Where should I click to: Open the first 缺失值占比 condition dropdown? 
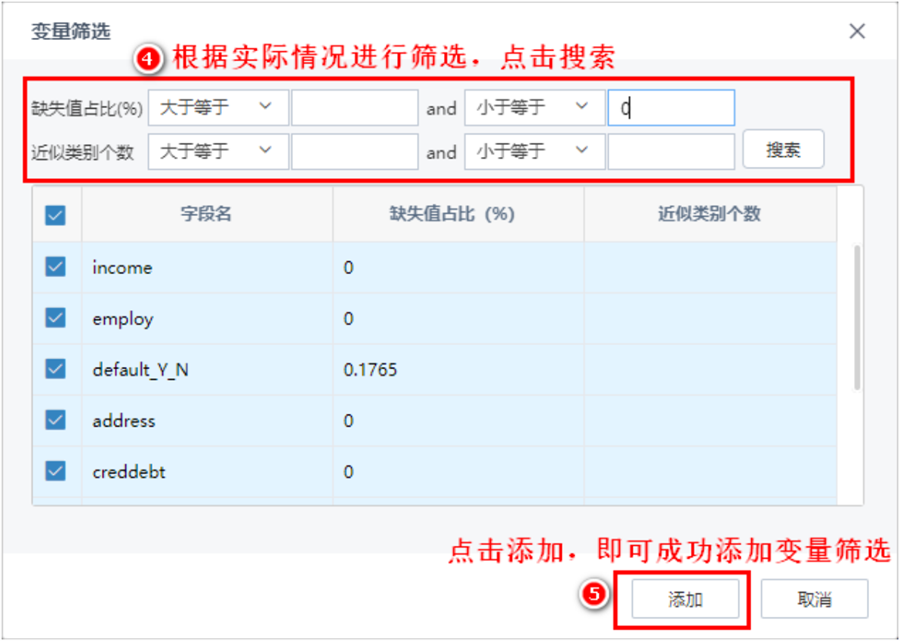(x=218, y=107)
